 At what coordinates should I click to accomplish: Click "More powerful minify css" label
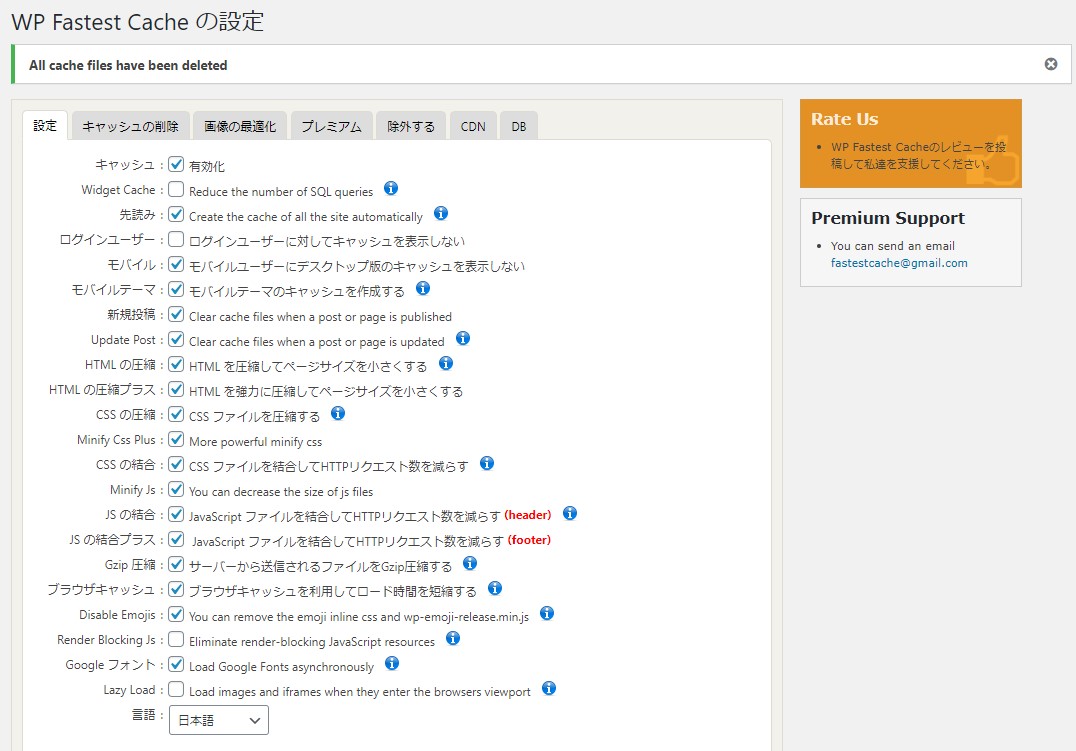(255, 441)
